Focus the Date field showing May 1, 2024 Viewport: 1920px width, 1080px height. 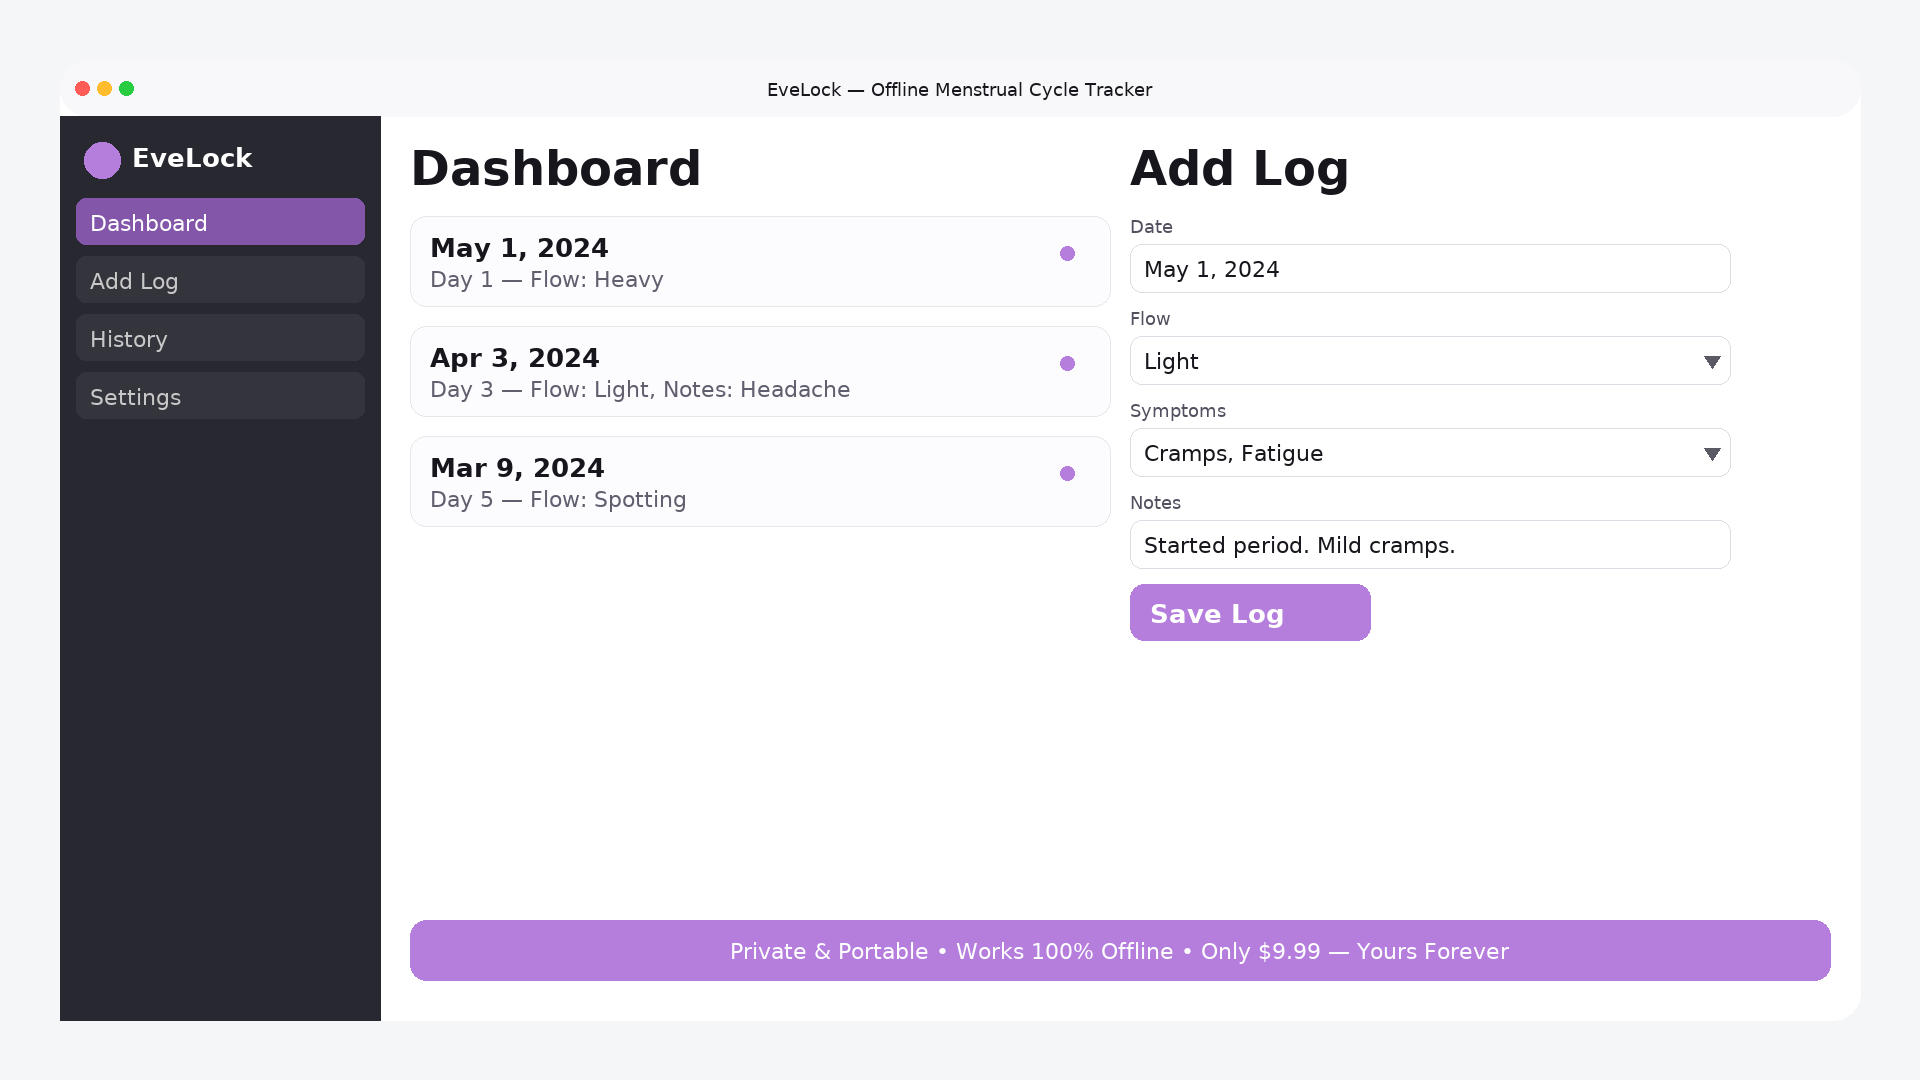(x=1430, y=269)
